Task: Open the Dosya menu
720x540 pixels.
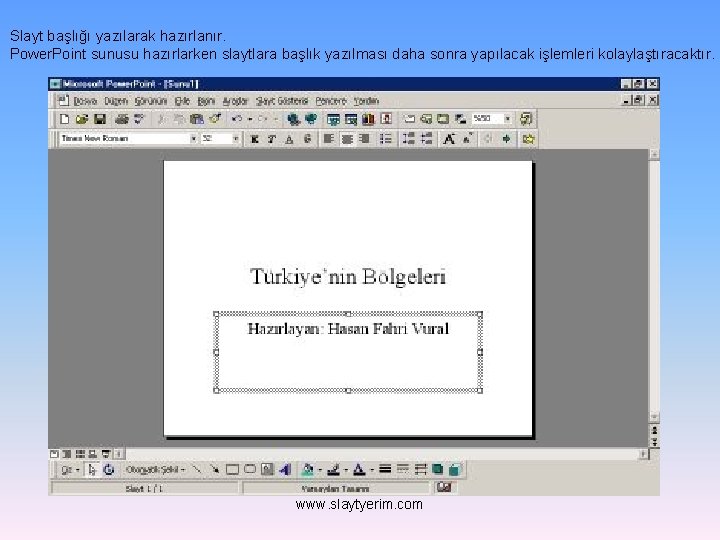Action: [x=85, y=101]
